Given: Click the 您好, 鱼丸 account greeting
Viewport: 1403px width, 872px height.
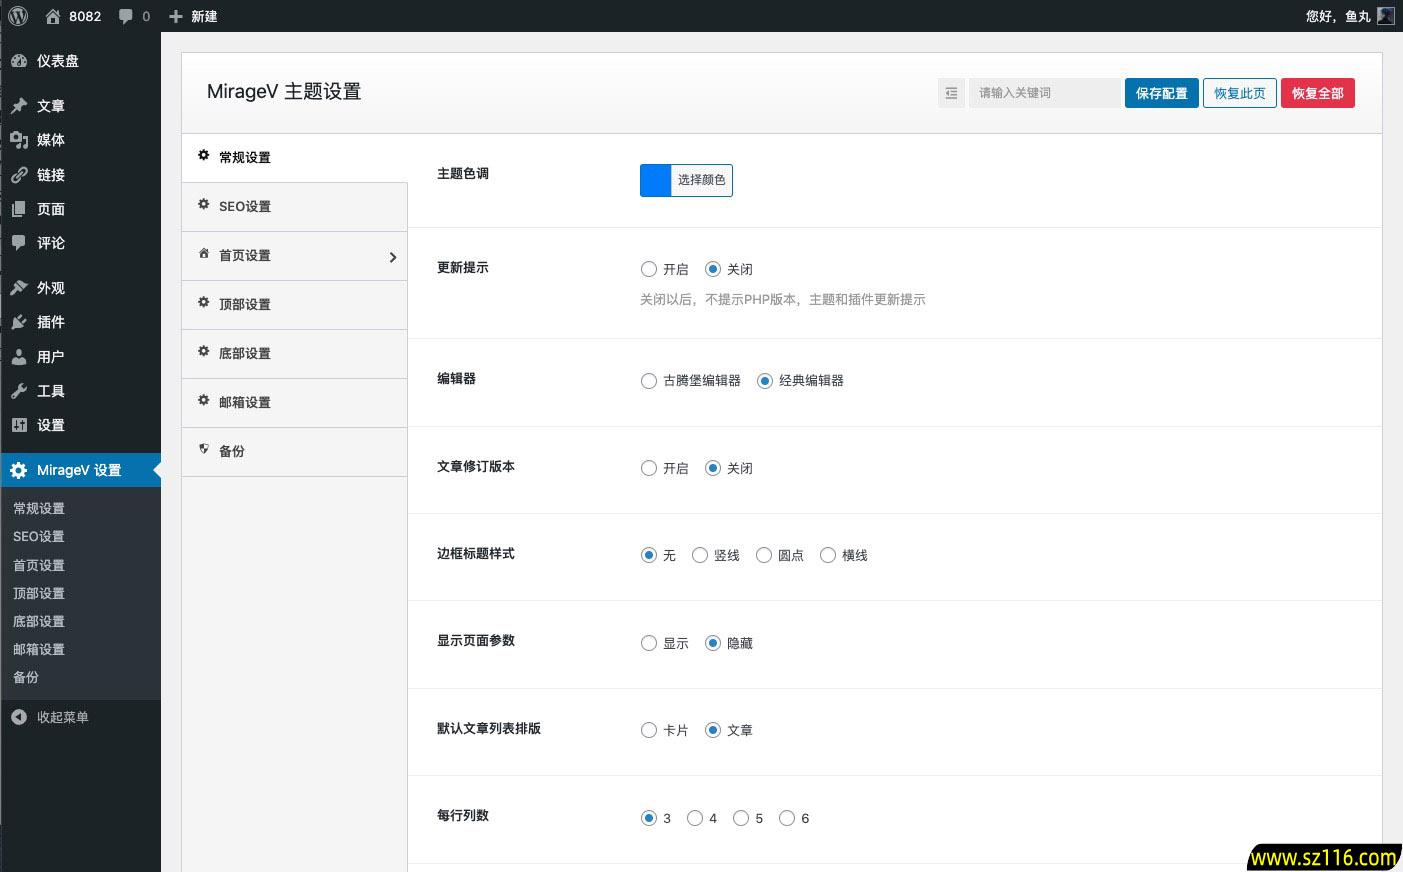Looking at the screenshot, I should point(1338,16).
